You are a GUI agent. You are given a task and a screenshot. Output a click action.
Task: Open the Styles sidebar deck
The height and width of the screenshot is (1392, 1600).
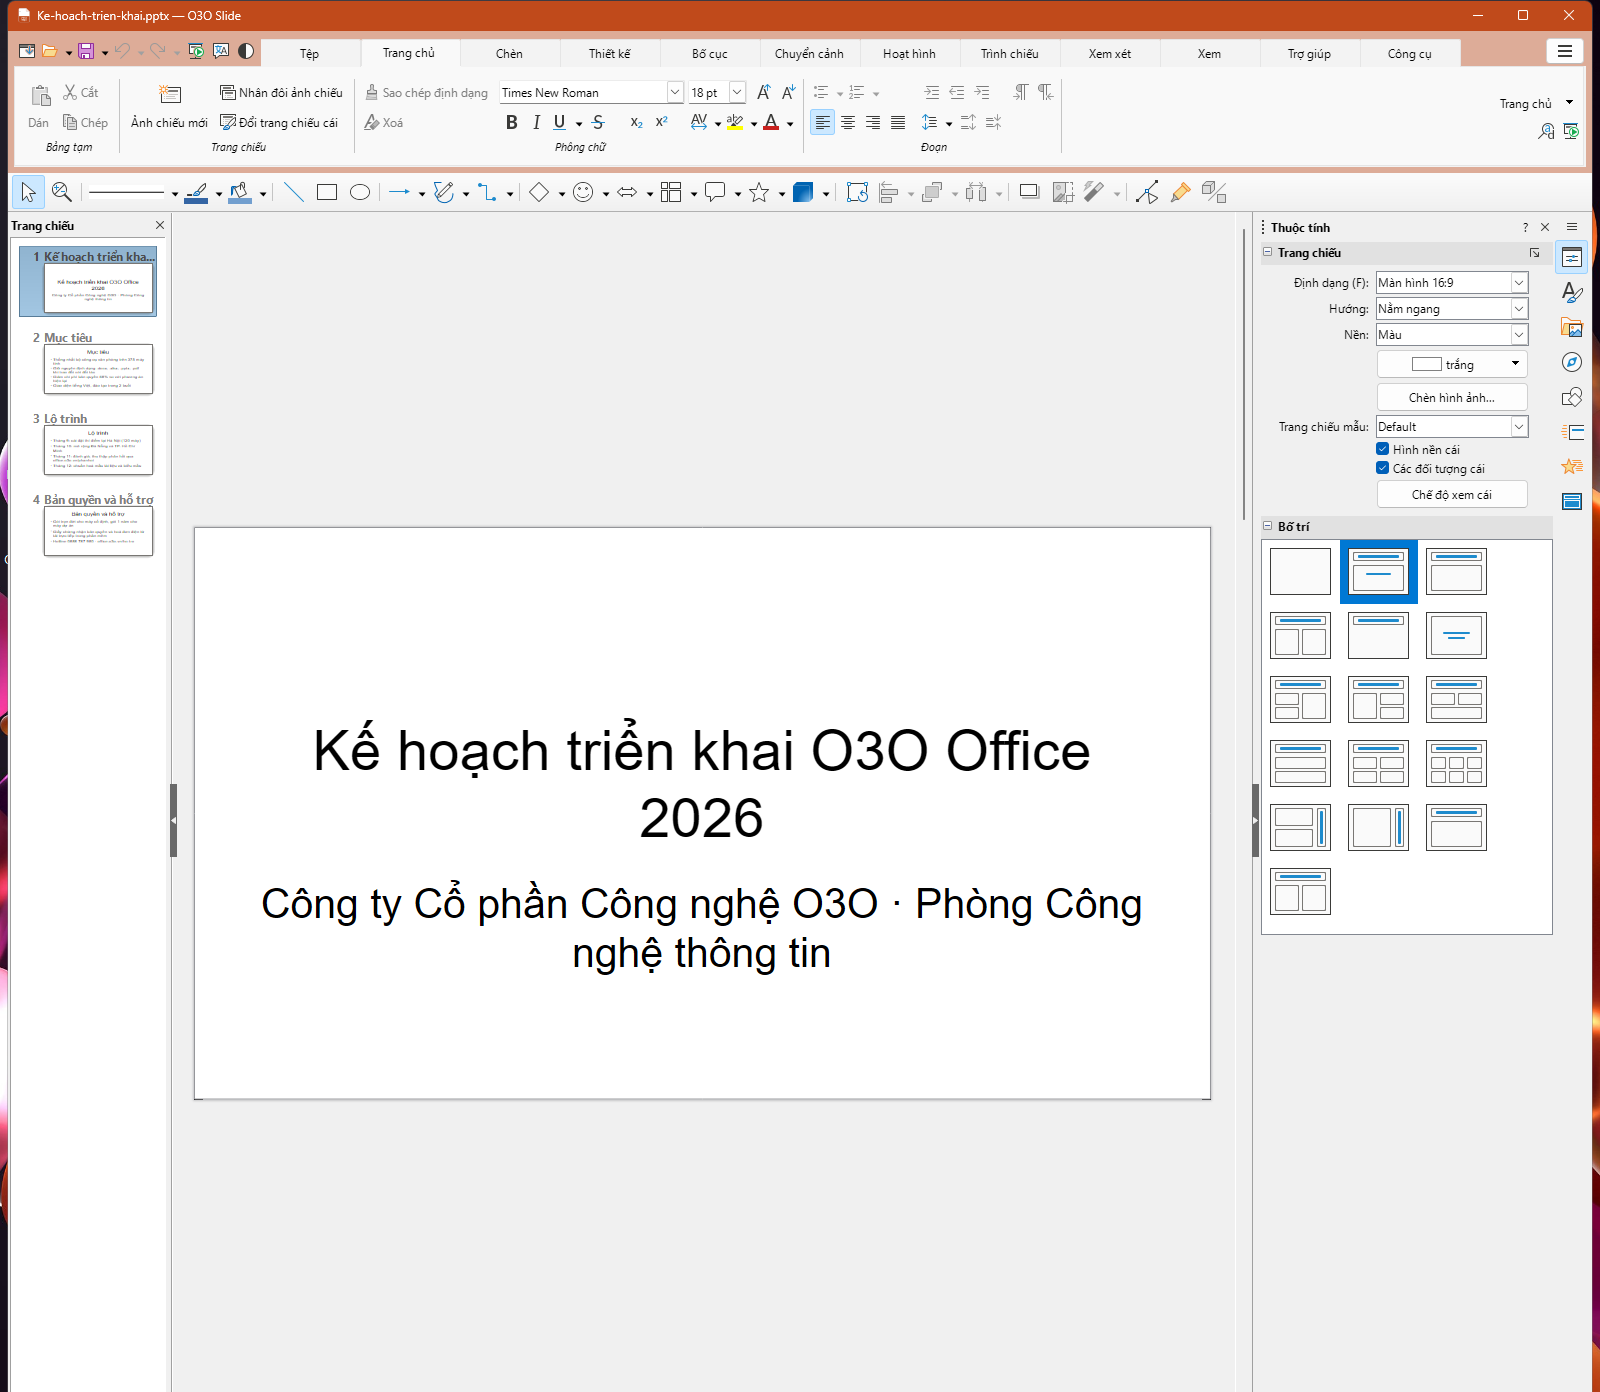1572,292
